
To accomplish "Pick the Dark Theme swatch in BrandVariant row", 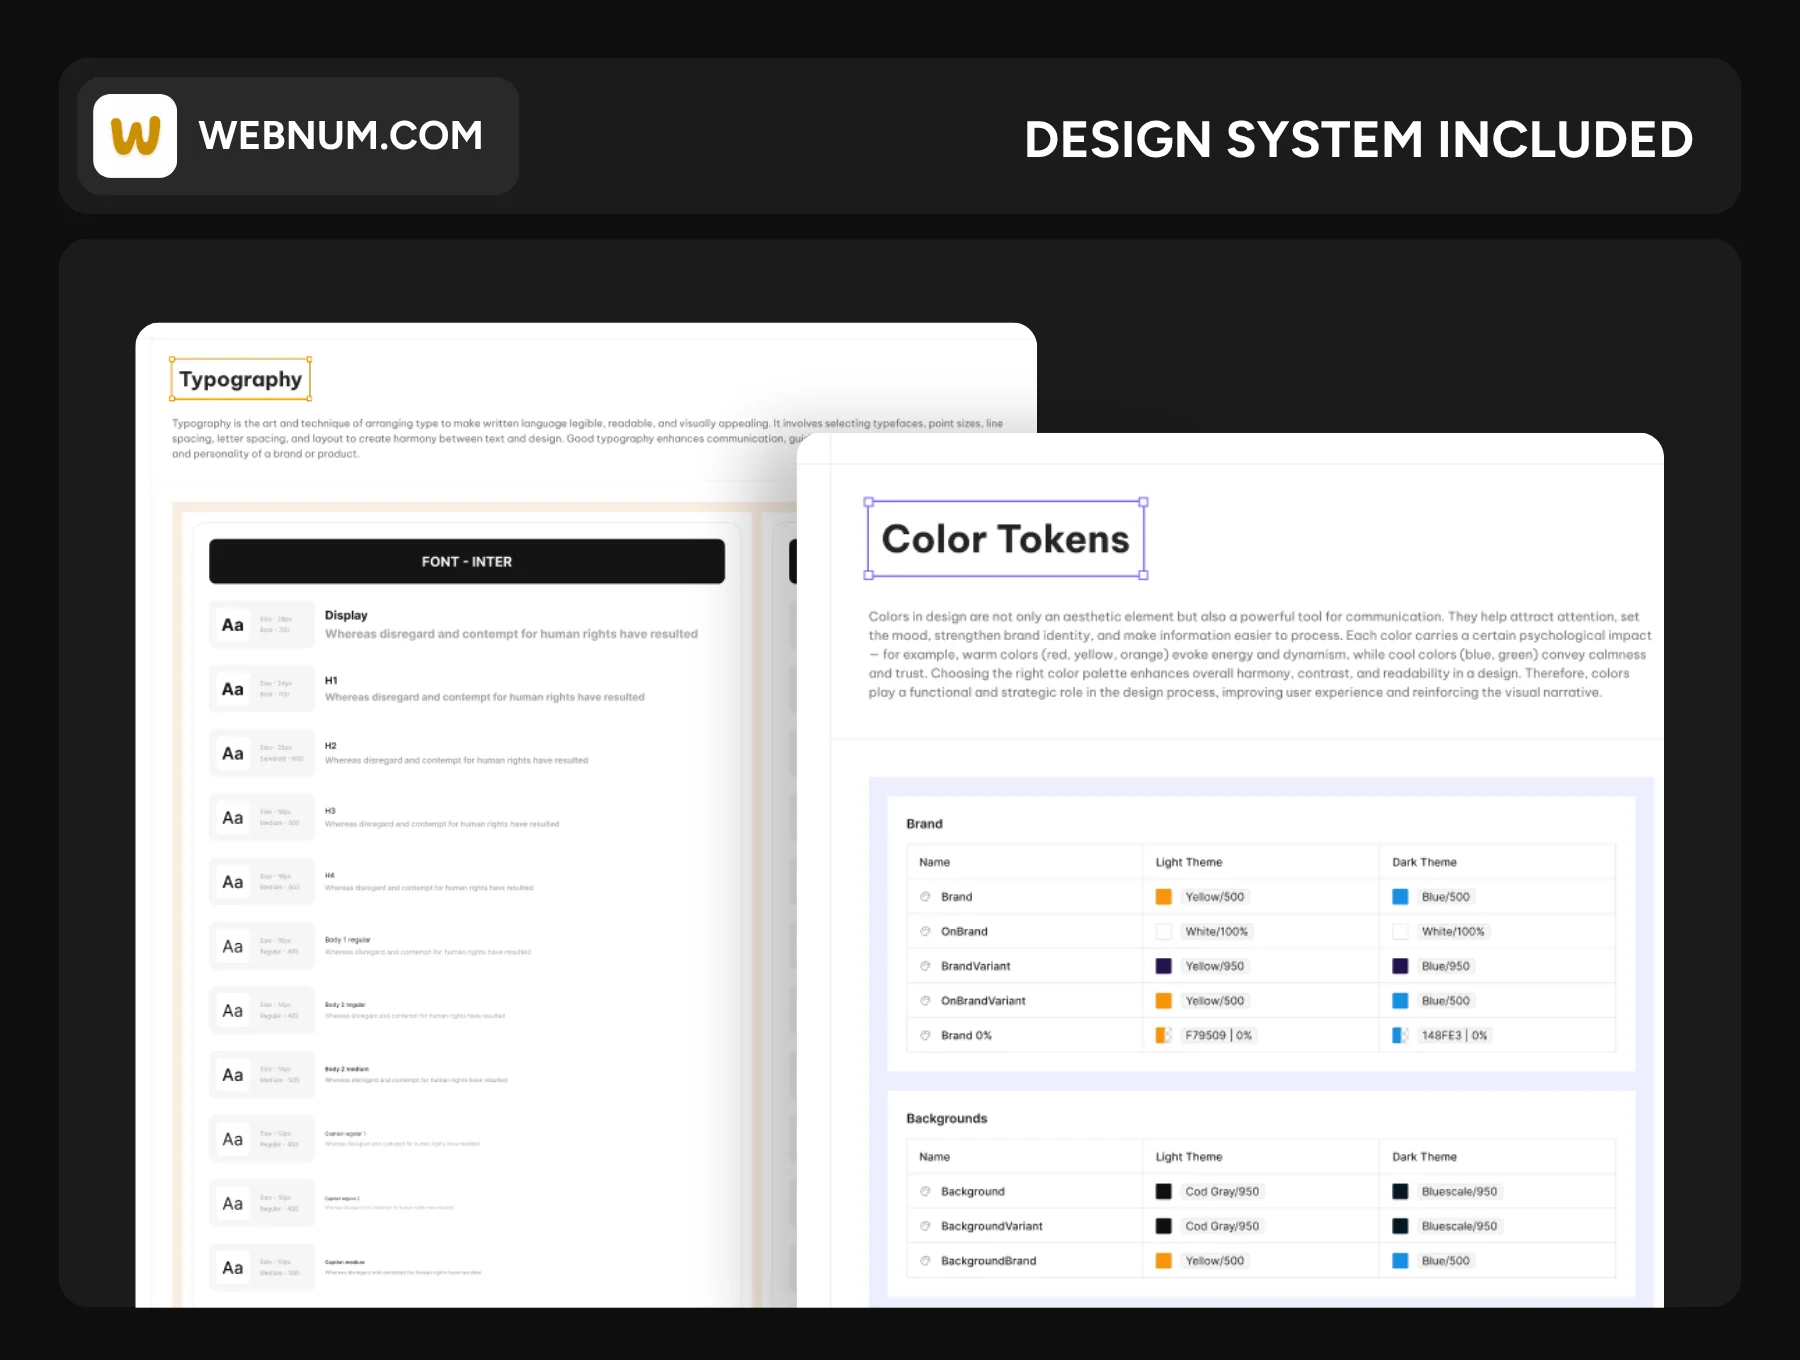I will 1400,966.
